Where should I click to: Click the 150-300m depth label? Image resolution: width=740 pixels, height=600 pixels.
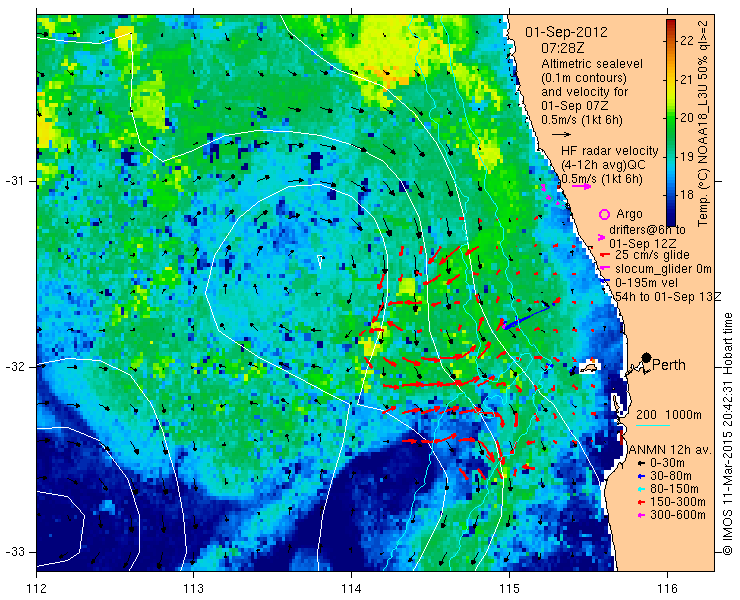tap(678, 501)
